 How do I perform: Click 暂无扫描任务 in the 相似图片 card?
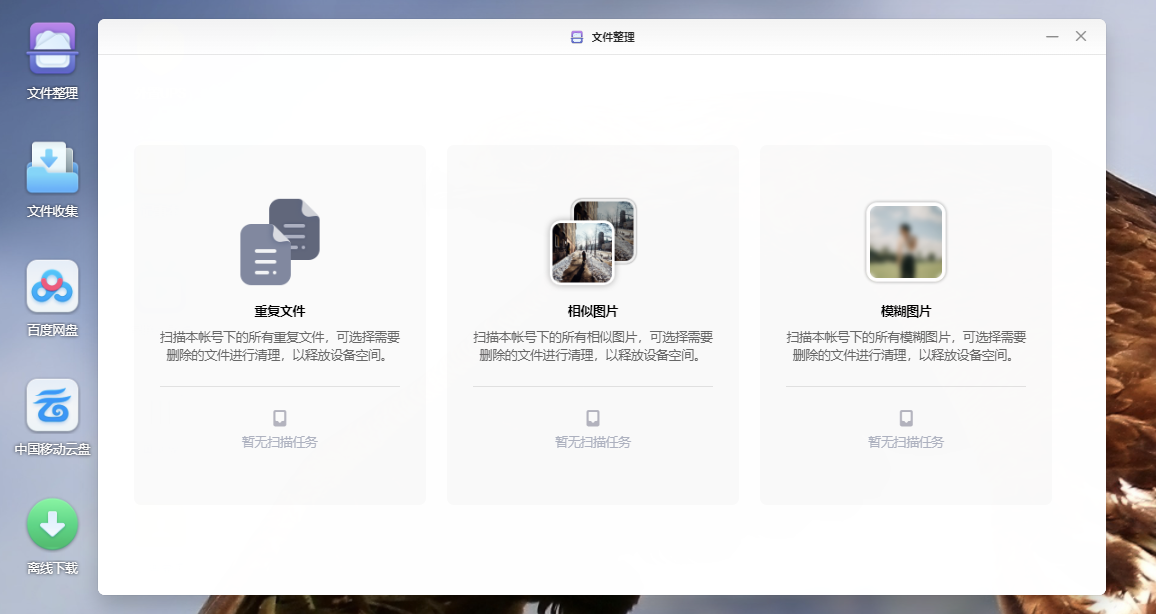(593, 442)
